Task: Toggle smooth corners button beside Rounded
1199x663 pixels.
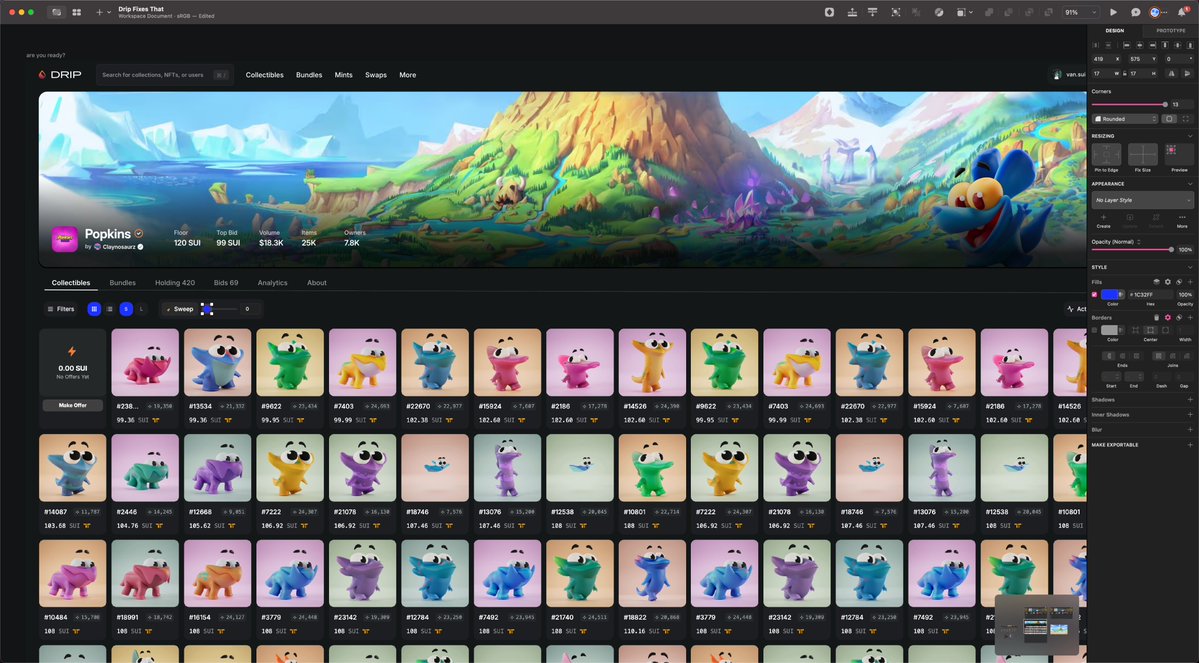Action: [x=1169, y=119]
